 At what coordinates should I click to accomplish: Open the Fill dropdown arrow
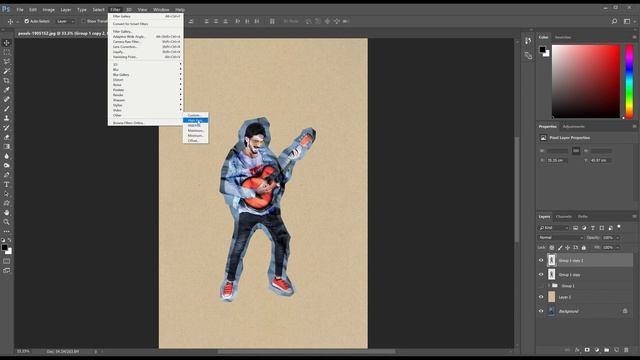(x=618, y=248)
